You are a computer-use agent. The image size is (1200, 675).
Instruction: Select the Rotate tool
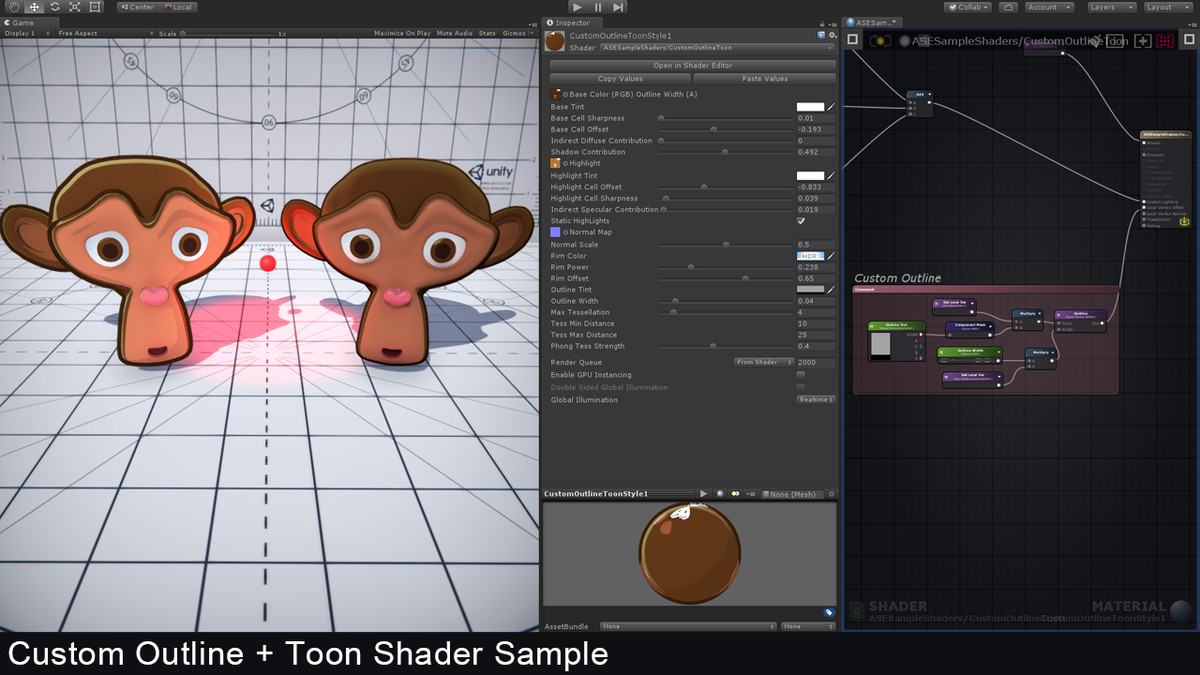[x=54, y=7]
